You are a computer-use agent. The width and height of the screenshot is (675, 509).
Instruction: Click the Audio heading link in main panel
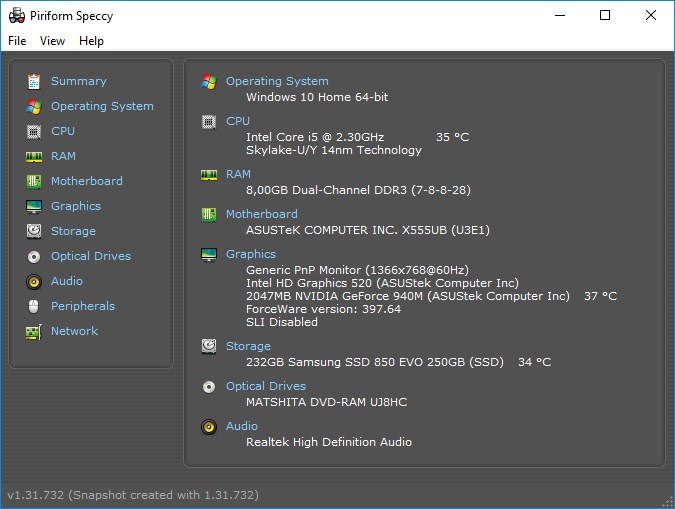coord(242,426)
